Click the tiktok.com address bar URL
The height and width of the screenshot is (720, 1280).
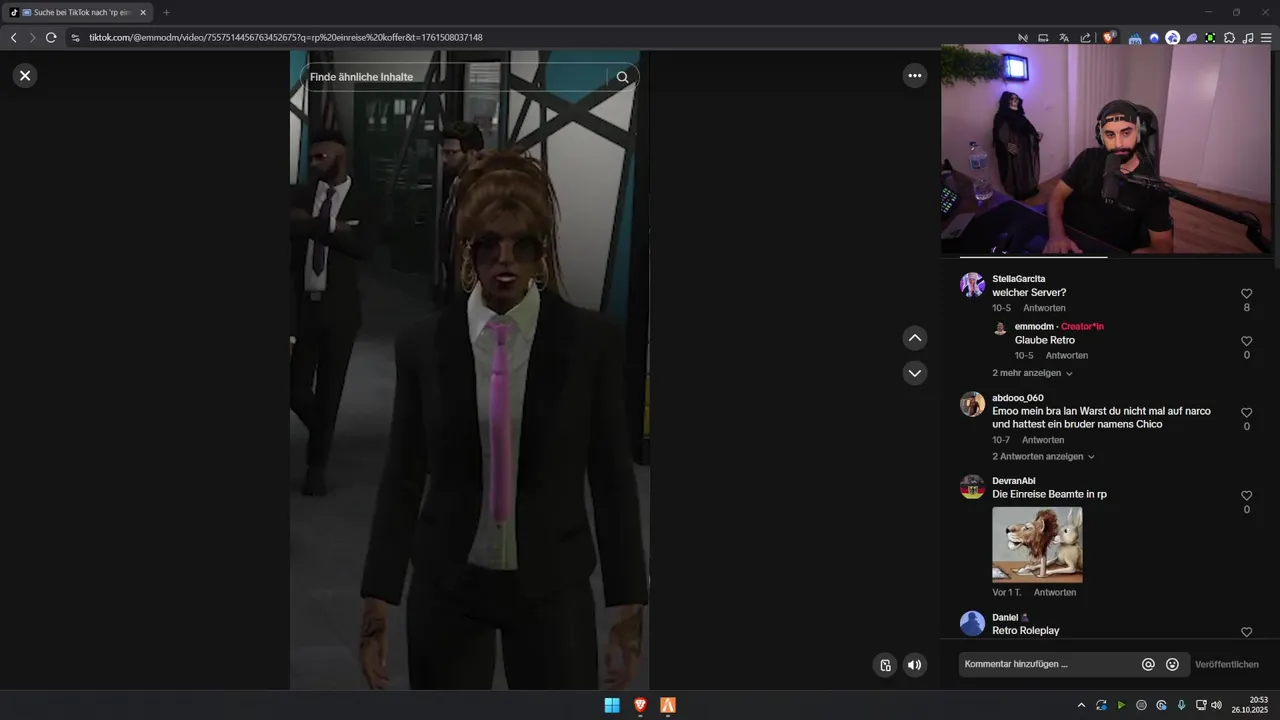tap(286, 37)
